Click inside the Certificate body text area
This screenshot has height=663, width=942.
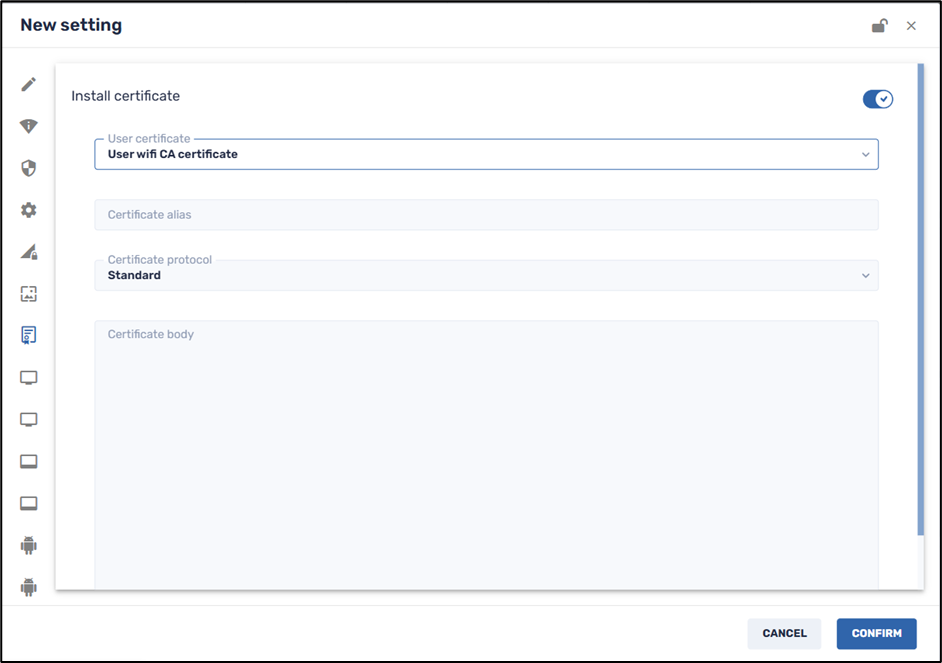coord(486,450)
